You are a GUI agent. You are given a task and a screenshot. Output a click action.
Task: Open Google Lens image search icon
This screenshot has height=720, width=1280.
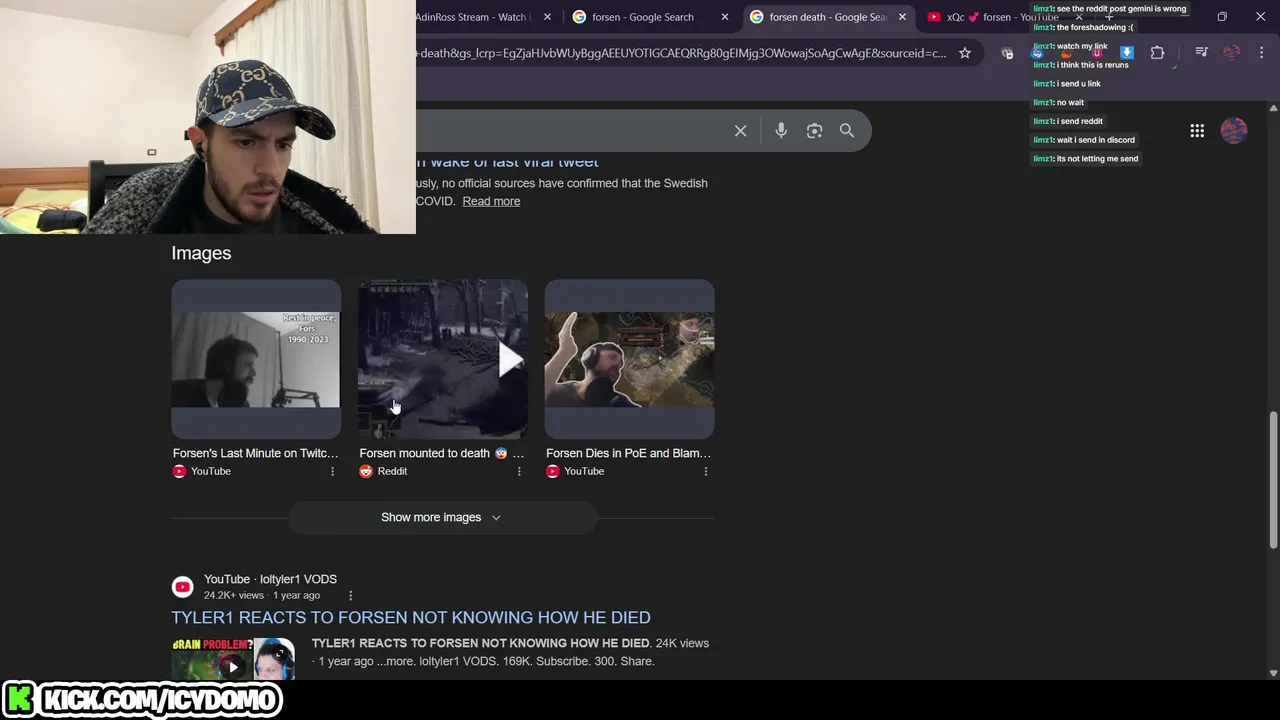[814, 131]
